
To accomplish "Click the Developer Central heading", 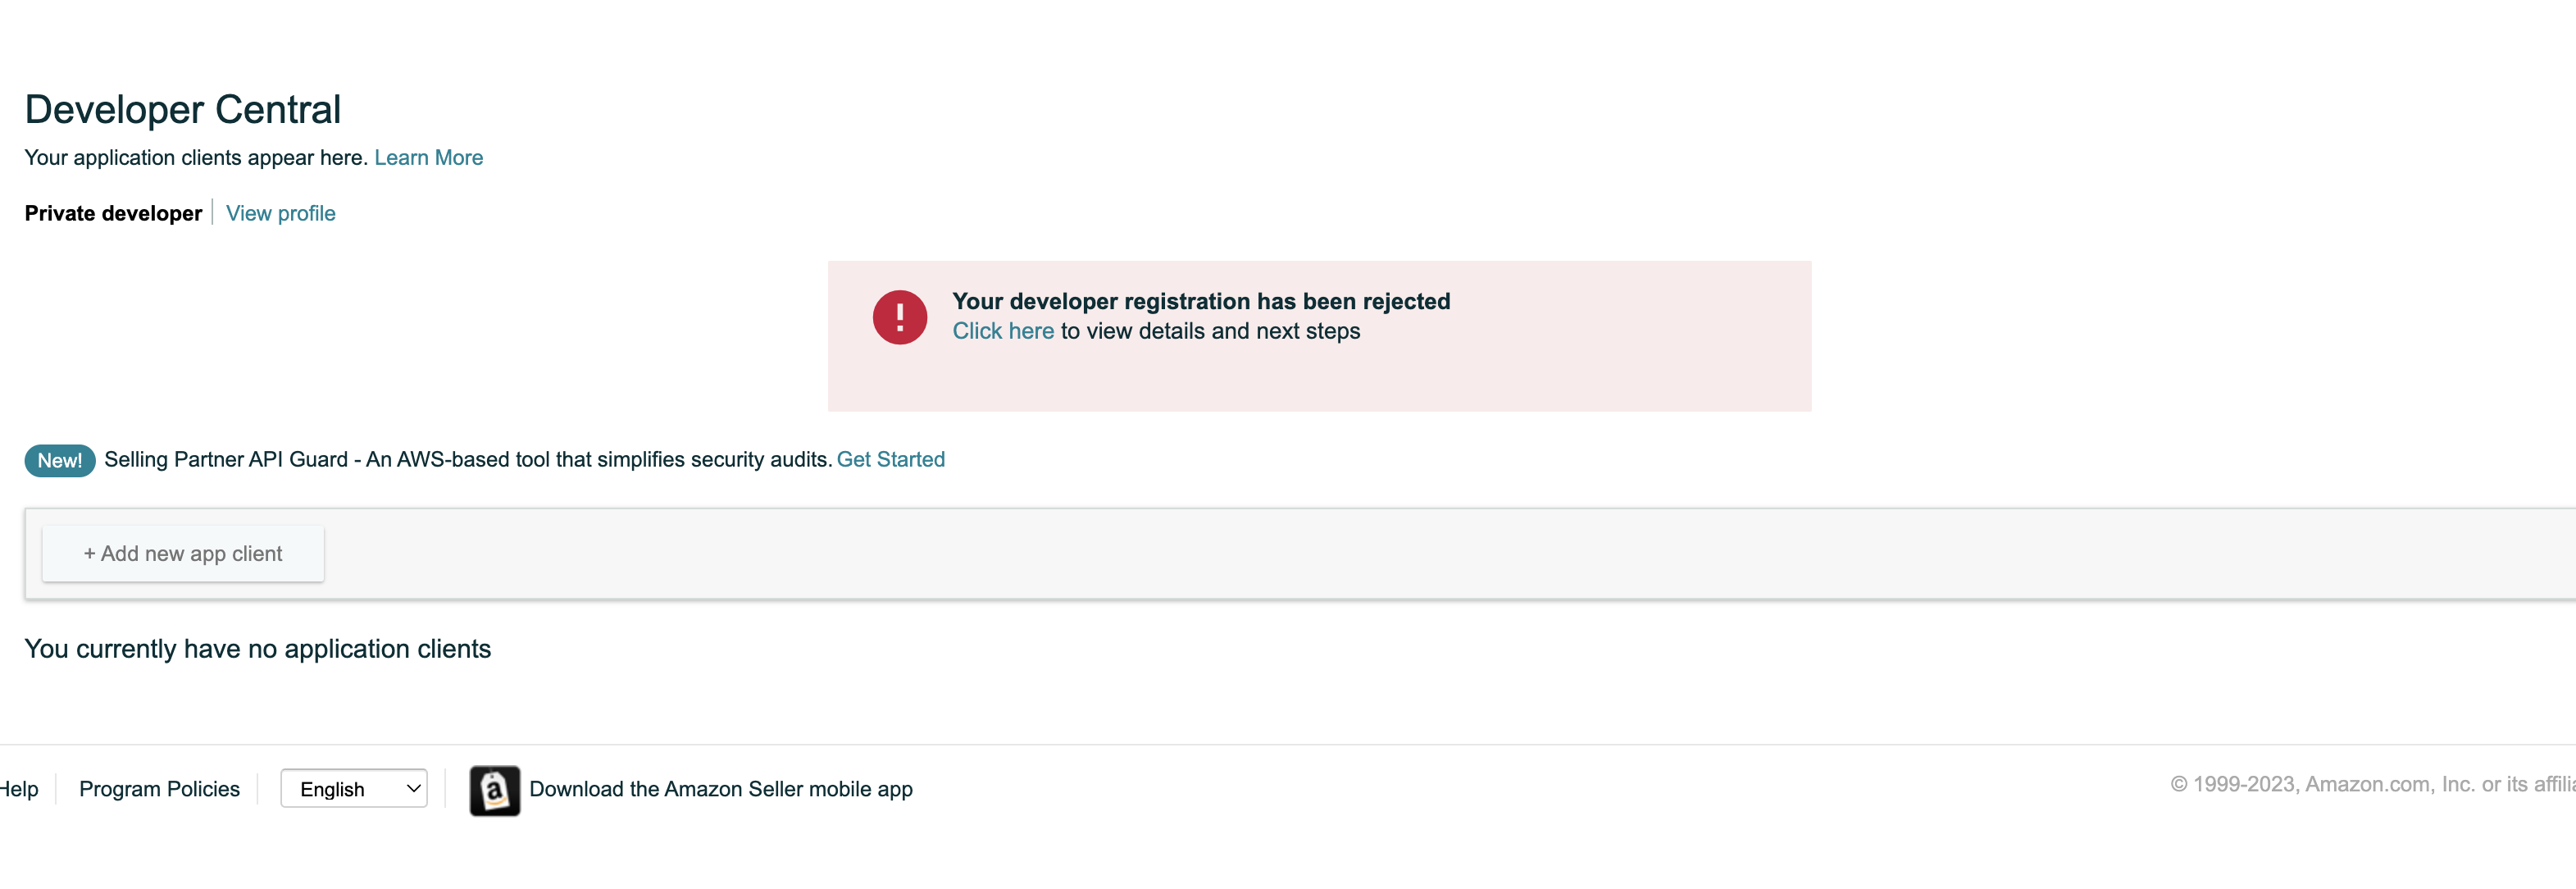I will [x=183, y=110].
